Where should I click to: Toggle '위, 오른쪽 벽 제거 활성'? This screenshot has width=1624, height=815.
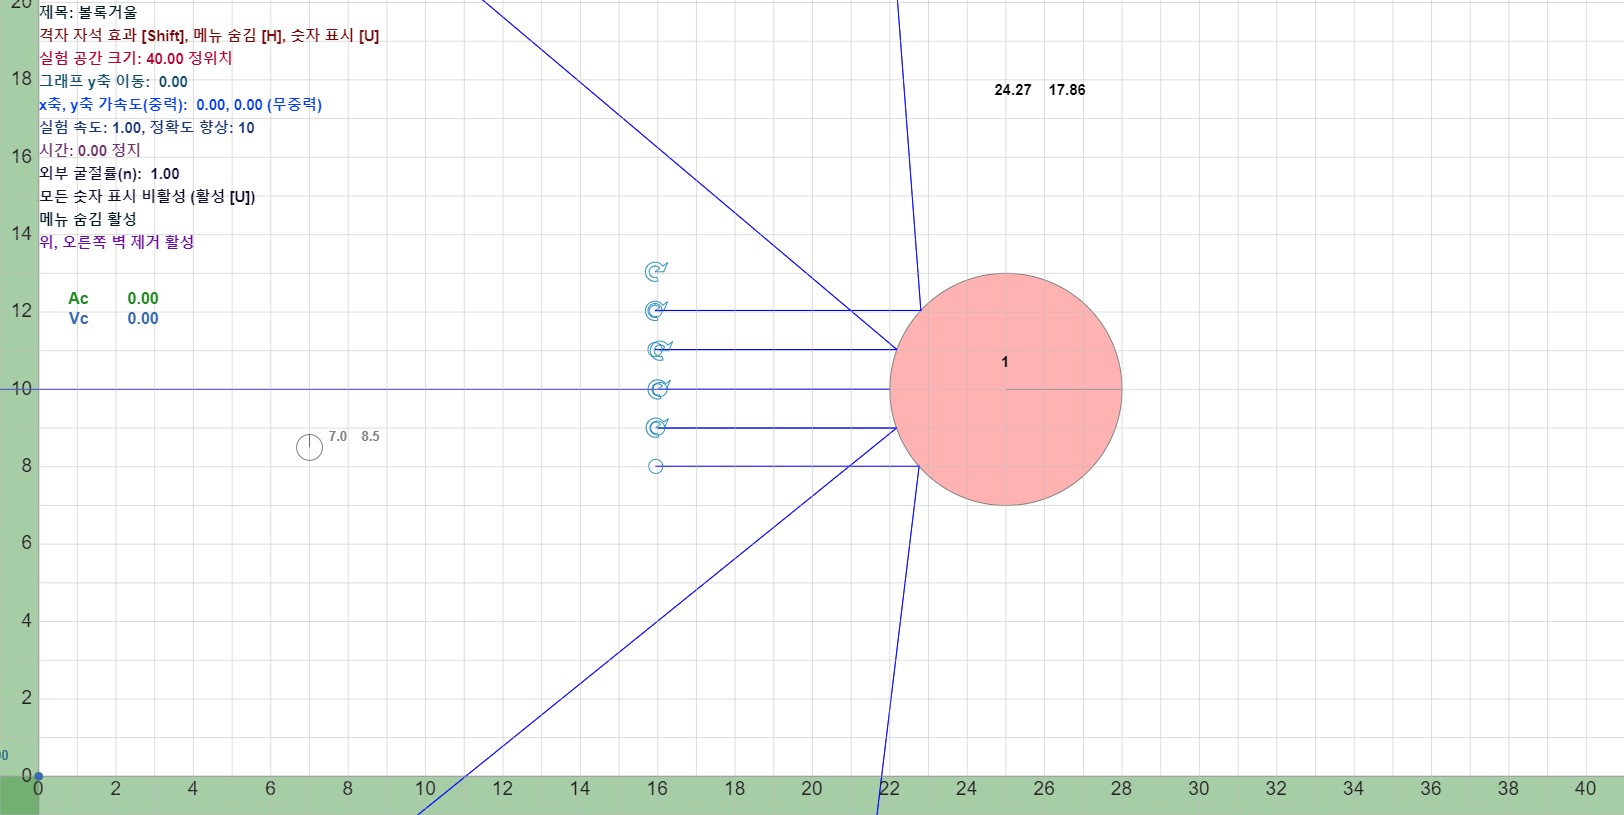point(117,242)
